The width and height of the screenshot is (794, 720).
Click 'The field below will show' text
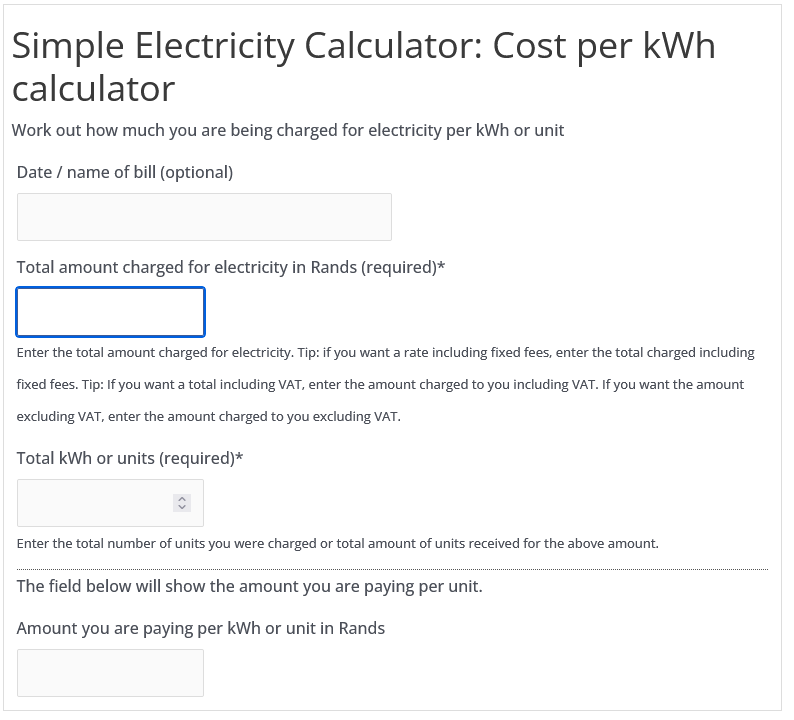coord(249,586)
